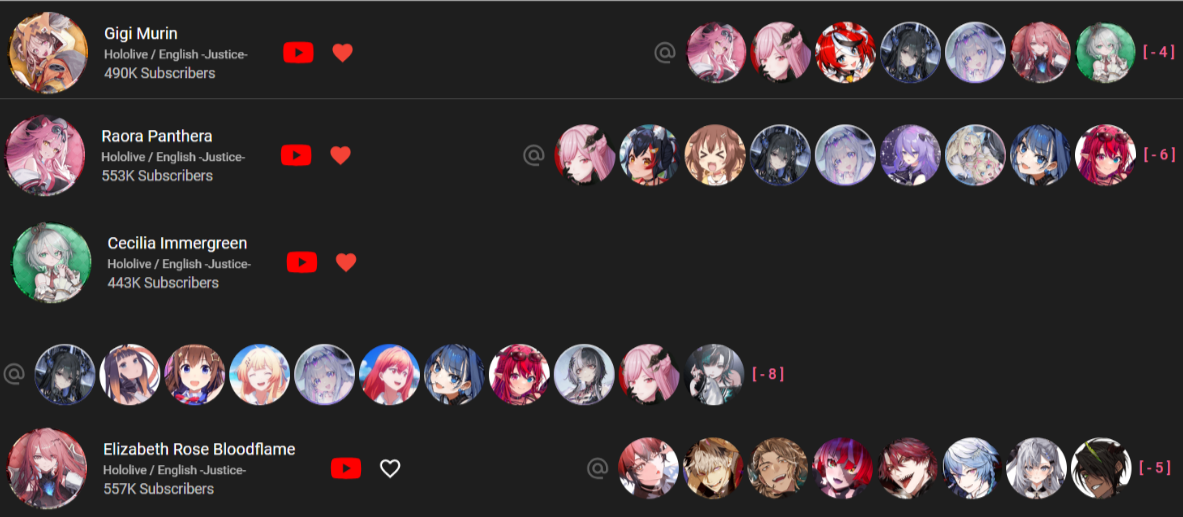Click the @ icon below Cecilia Immergreen

pos(14,374)
